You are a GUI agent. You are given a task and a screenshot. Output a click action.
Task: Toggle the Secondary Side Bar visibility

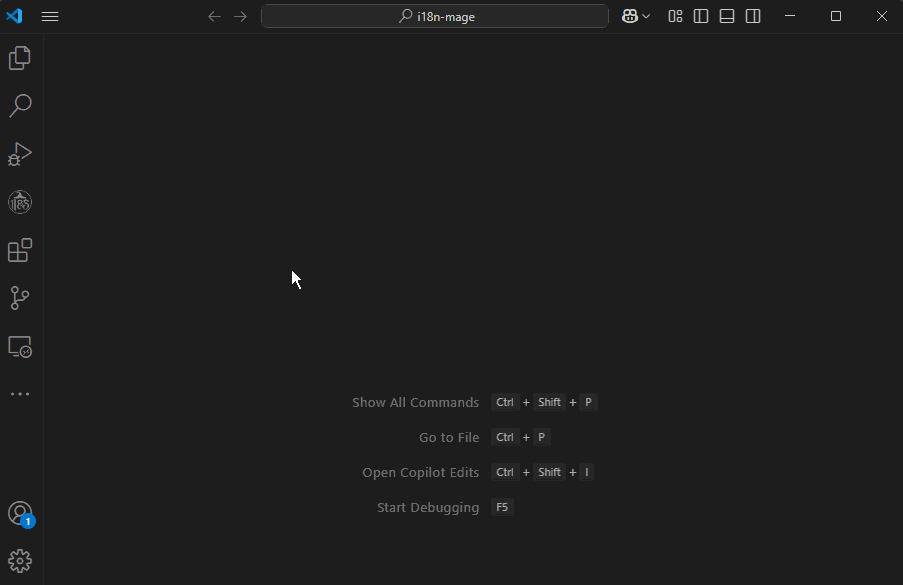point(752,16)
